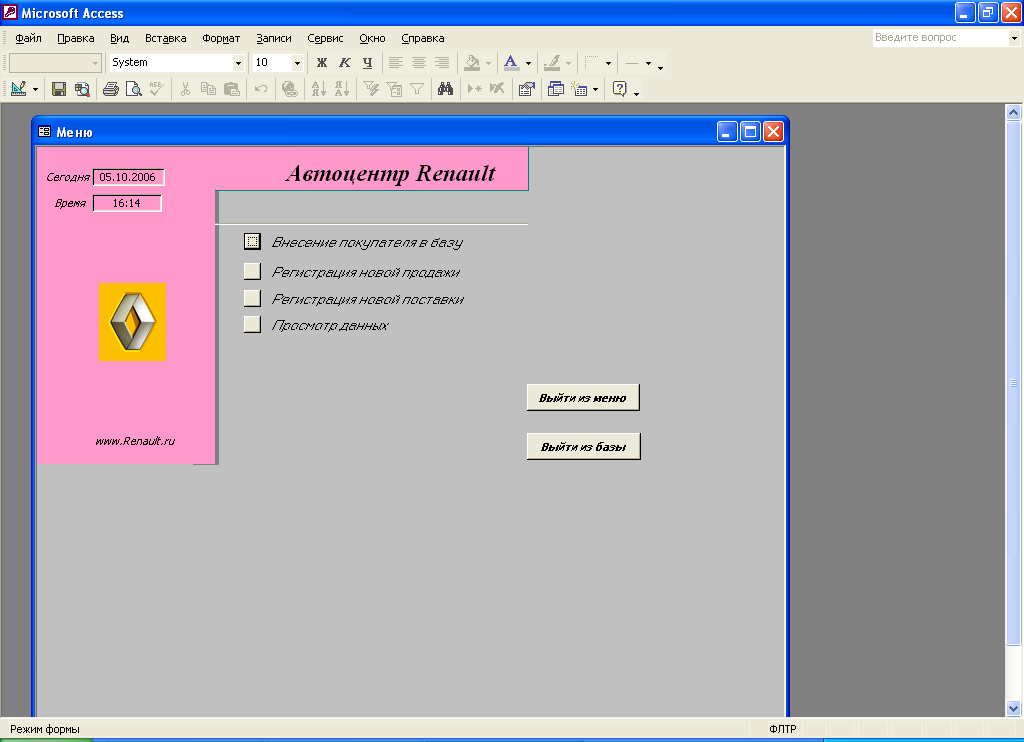The width and height of the screenshot is (1024, 742).
Task: Toggle Italic formatting button
Action: (345, 63)
